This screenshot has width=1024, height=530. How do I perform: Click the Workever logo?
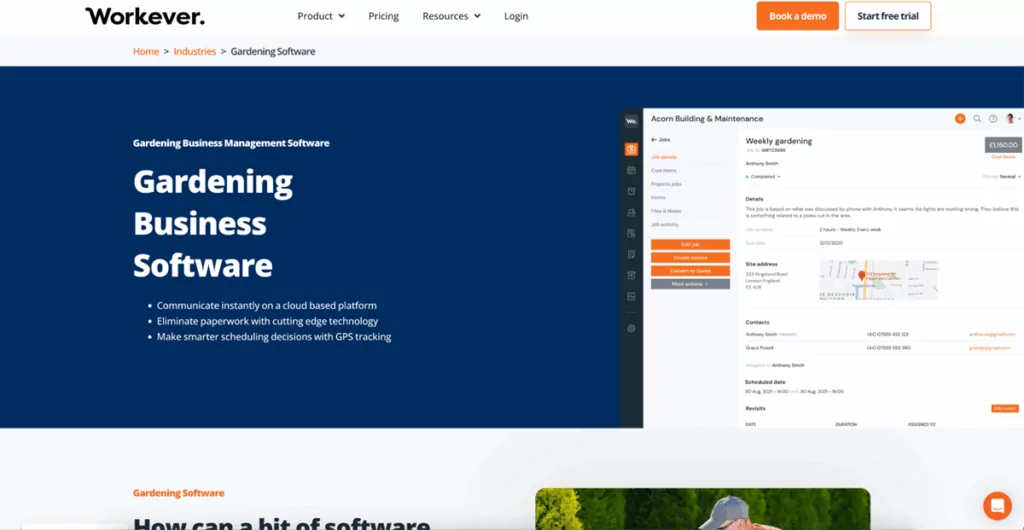[x=144, y=16]
